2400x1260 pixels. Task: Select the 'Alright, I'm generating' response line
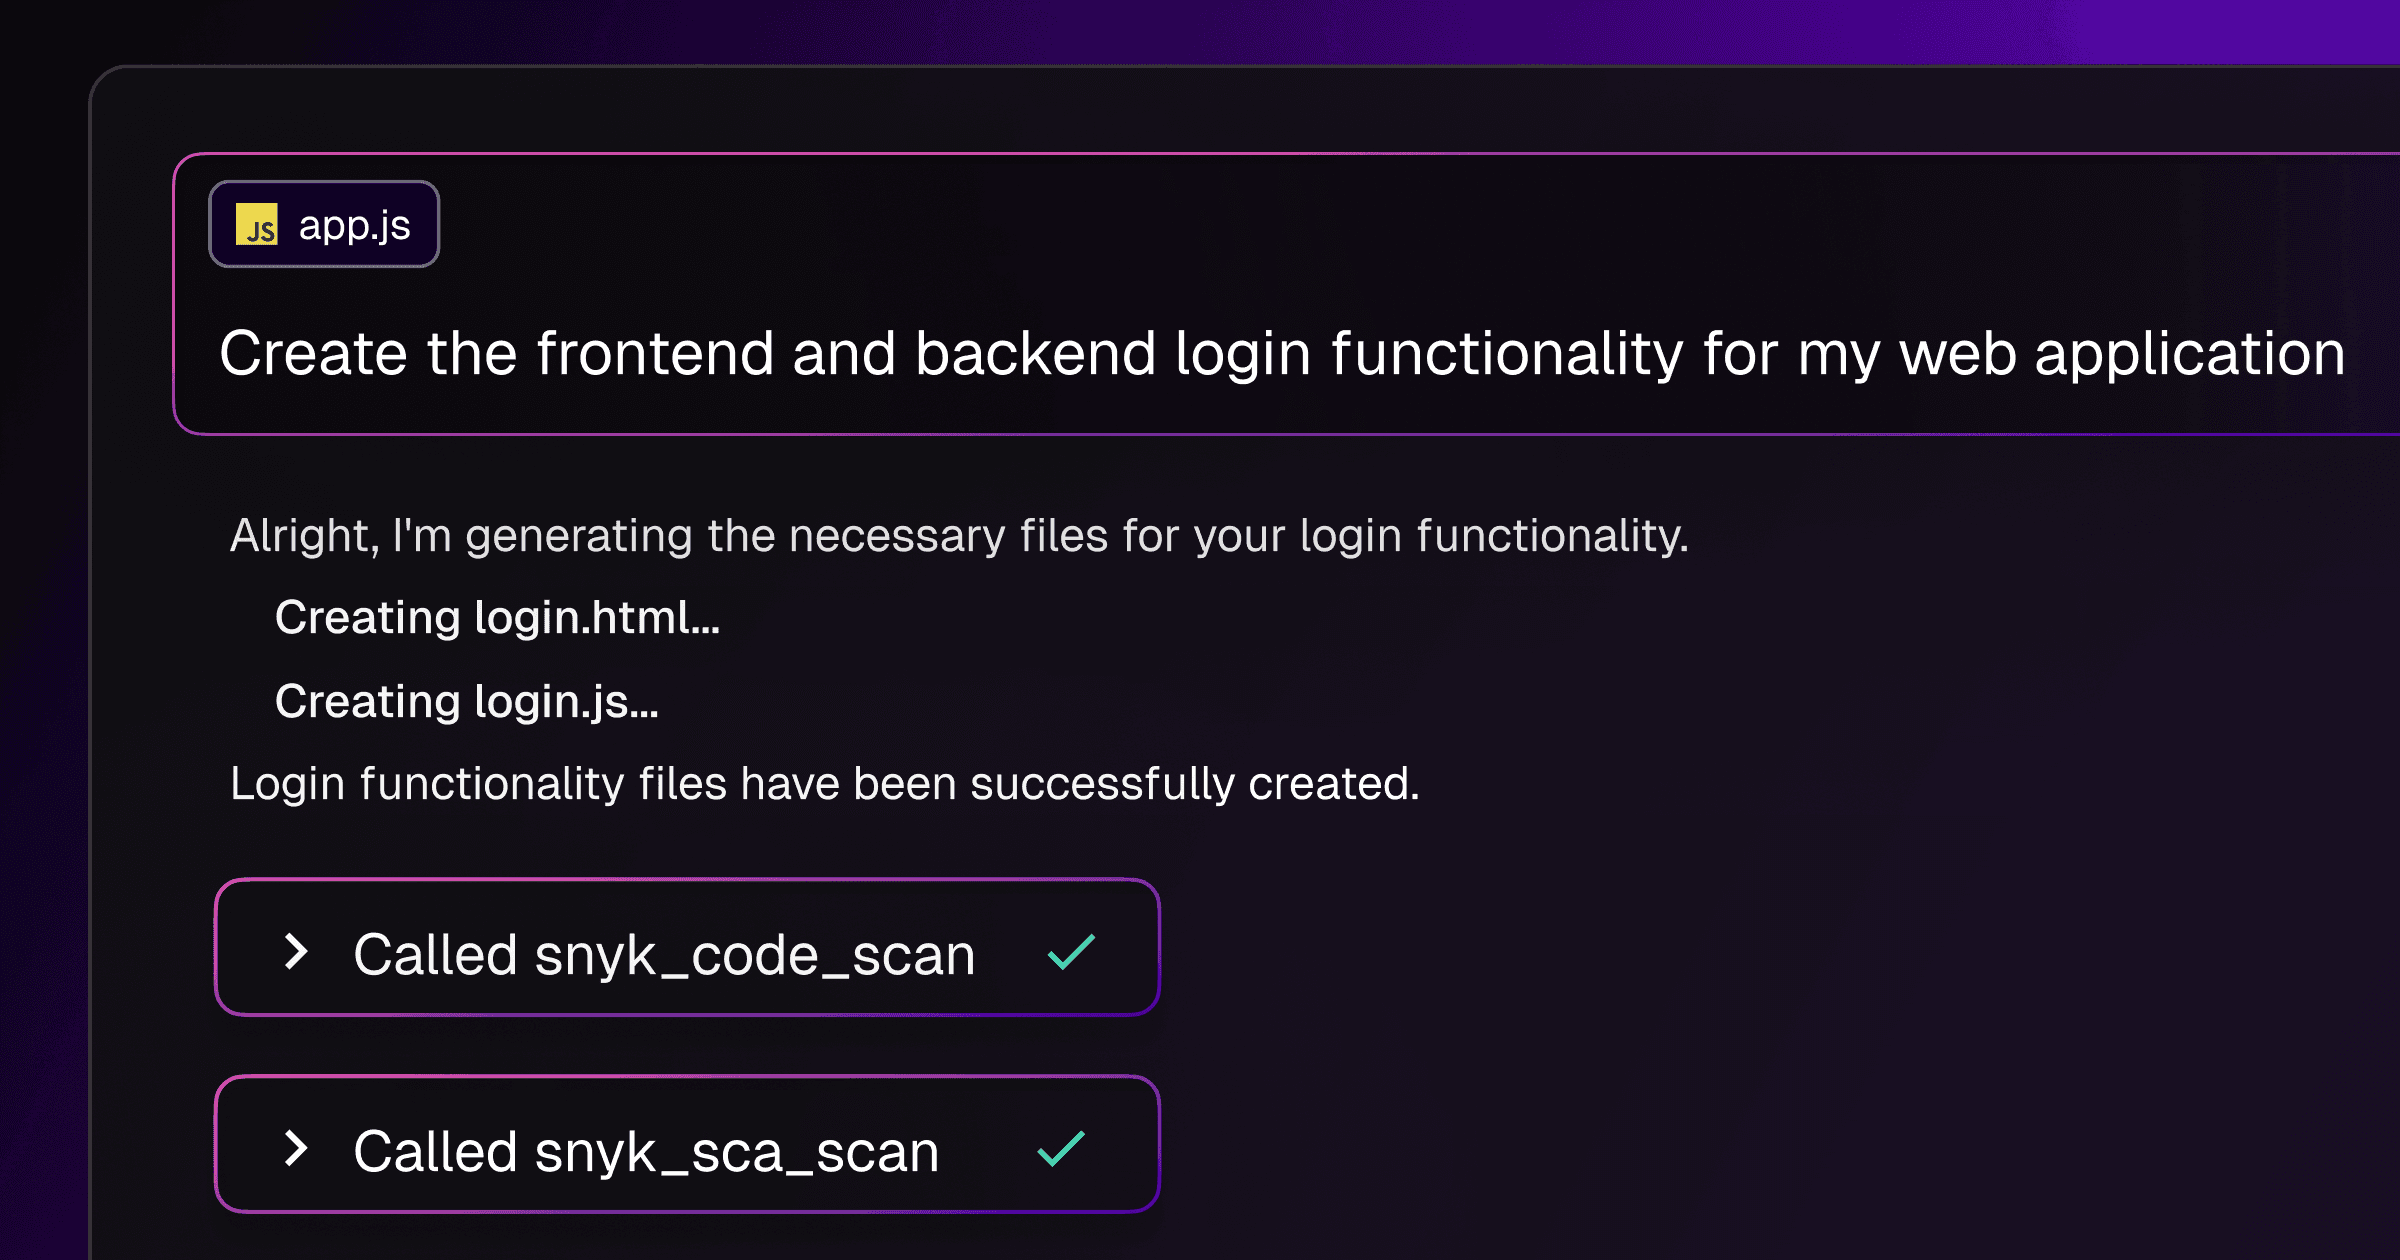pyautogui.click(x=959, y=536)
